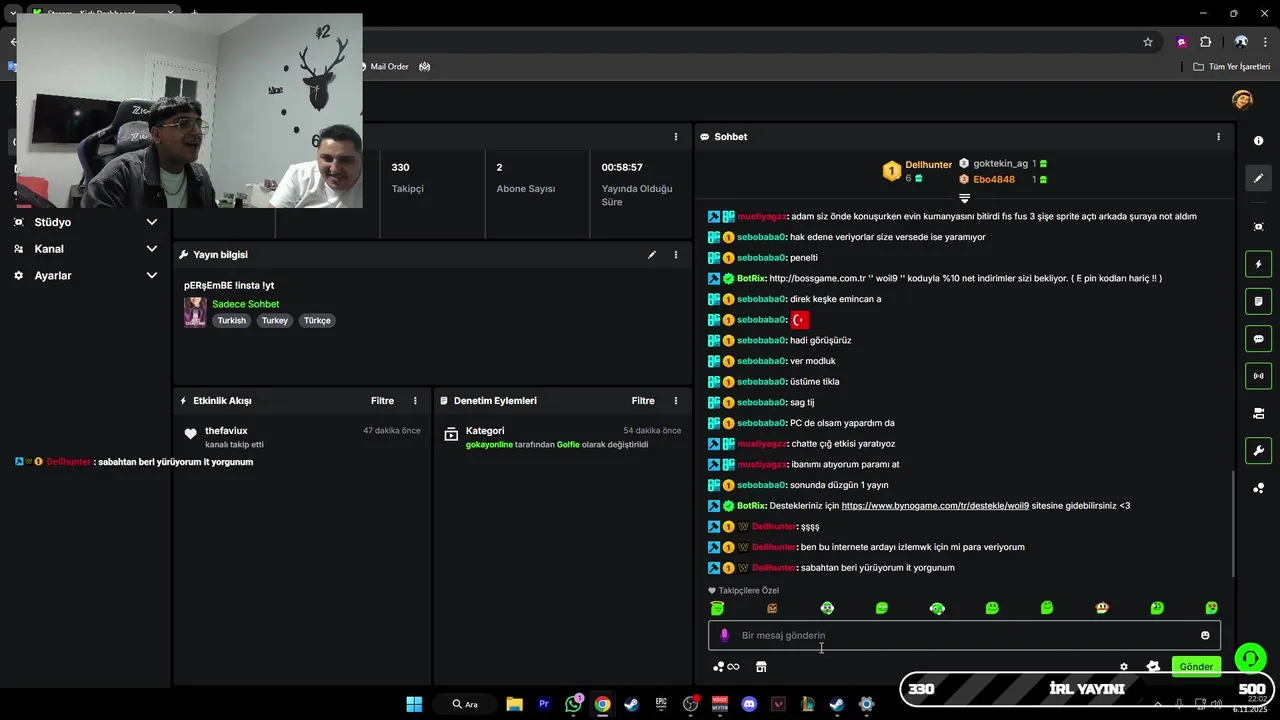The width and height of the screenshot is (1280, 720).
Task: Open Denetim Eylemleri three-dot menu
Action: (676, 401)
